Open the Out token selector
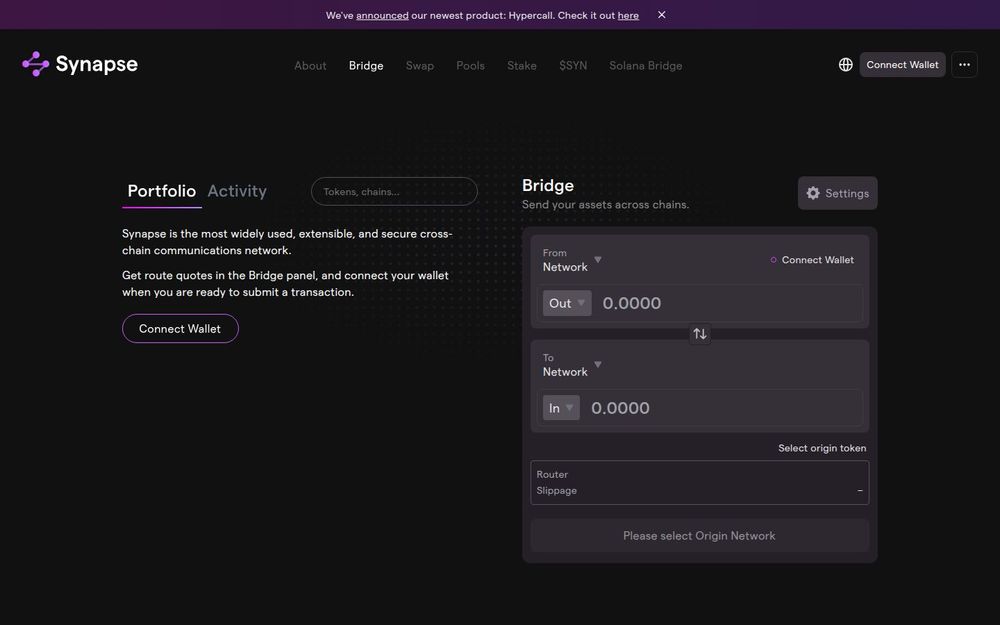Screen dimensions: 1000x625 point(567,303)
